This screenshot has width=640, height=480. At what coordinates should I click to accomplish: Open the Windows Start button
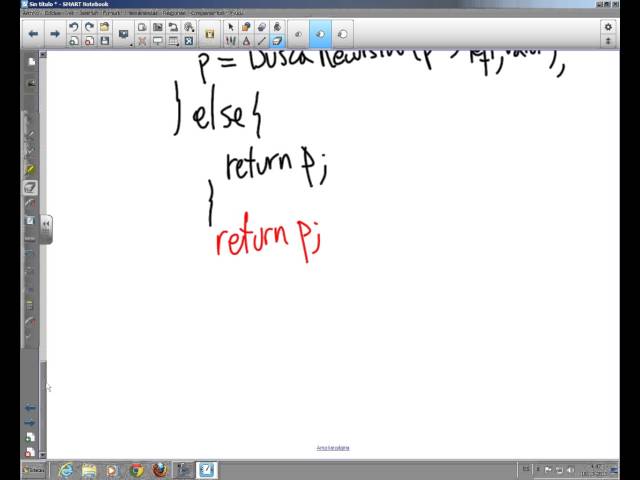34,469
